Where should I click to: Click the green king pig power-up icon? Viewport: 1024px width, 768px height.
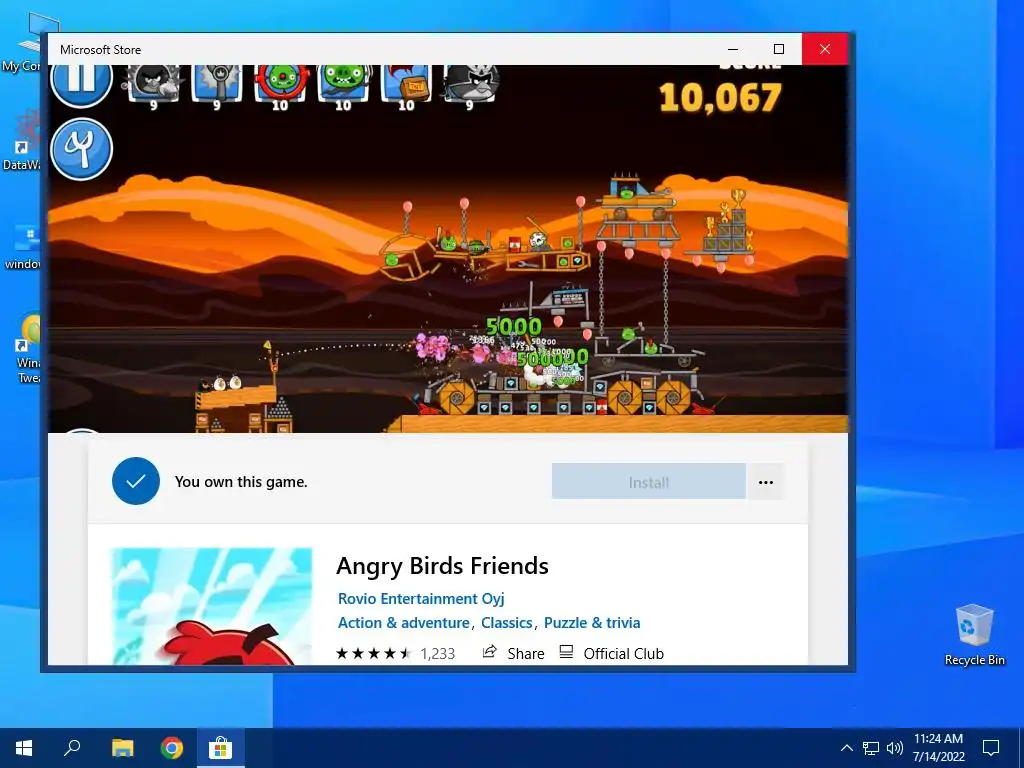344,85
